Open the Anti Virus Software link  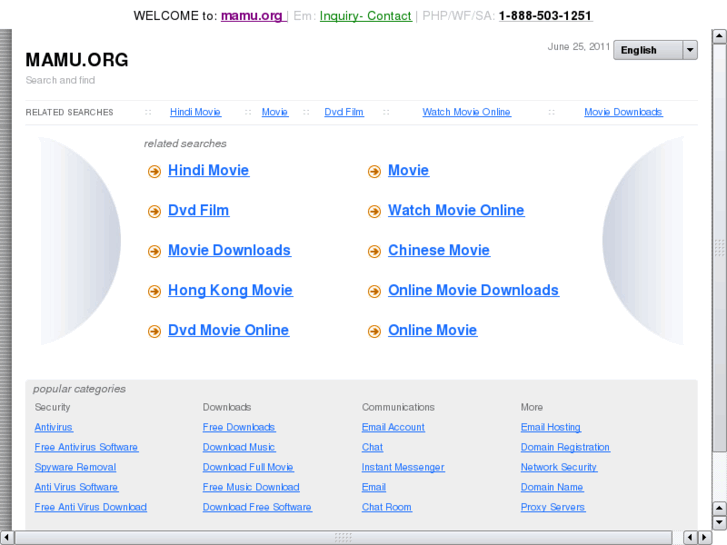(77, 487)
